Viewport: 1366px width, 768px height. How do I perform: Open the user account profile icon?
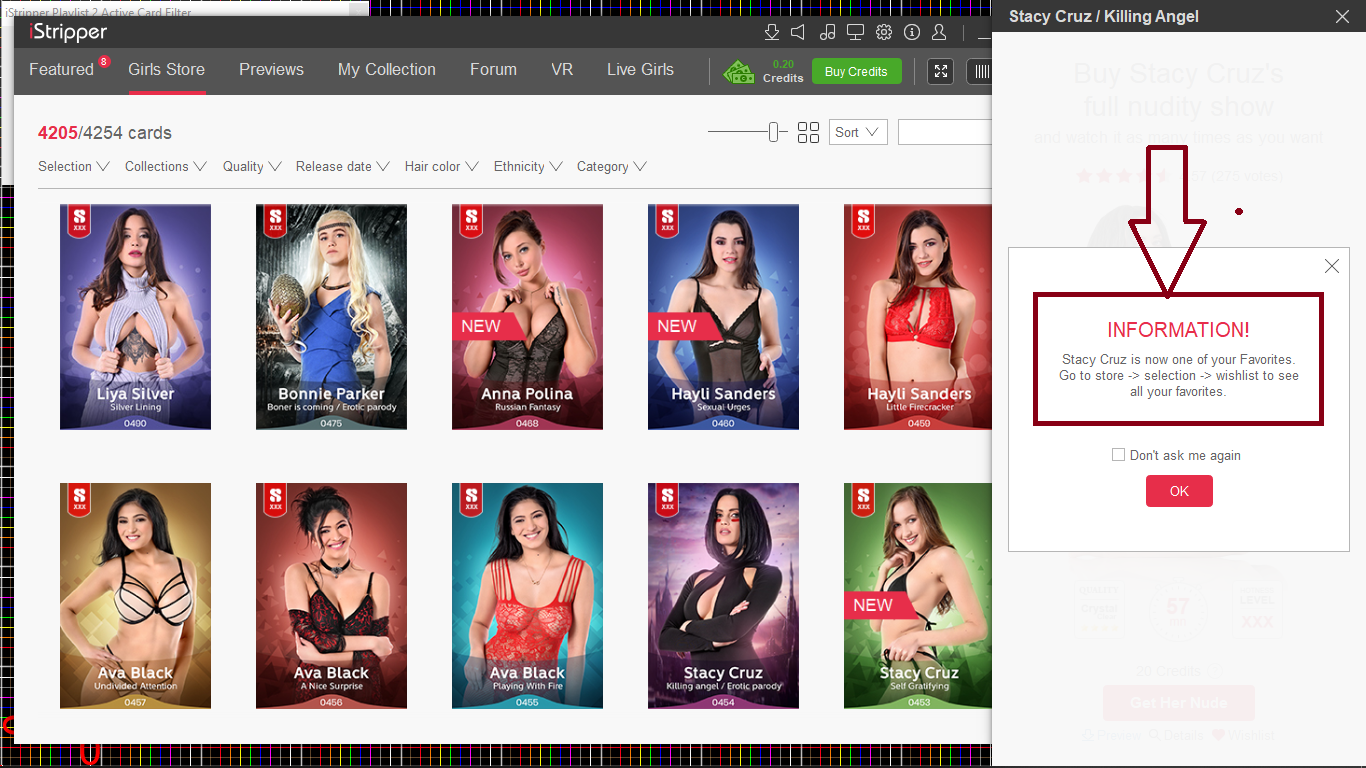(x=939, y=32)
